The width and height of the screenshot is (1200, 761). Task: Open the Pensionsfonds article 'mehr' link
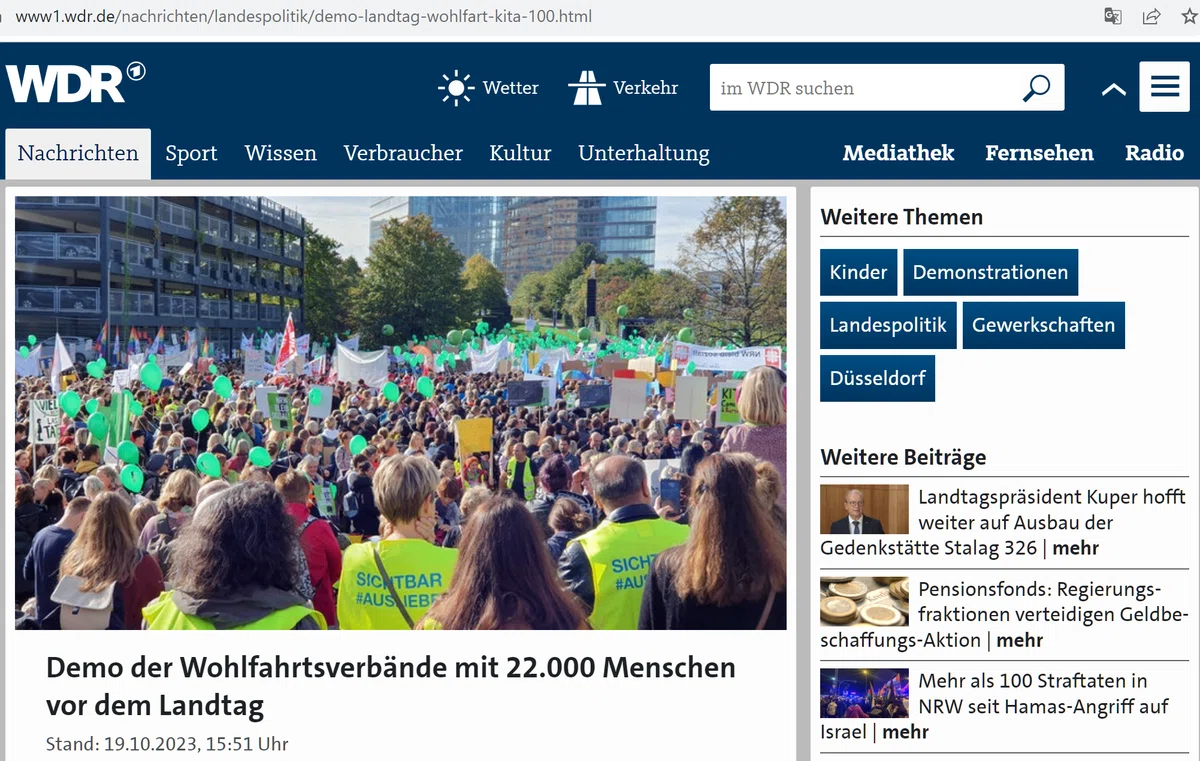[x=1020, y=640]
